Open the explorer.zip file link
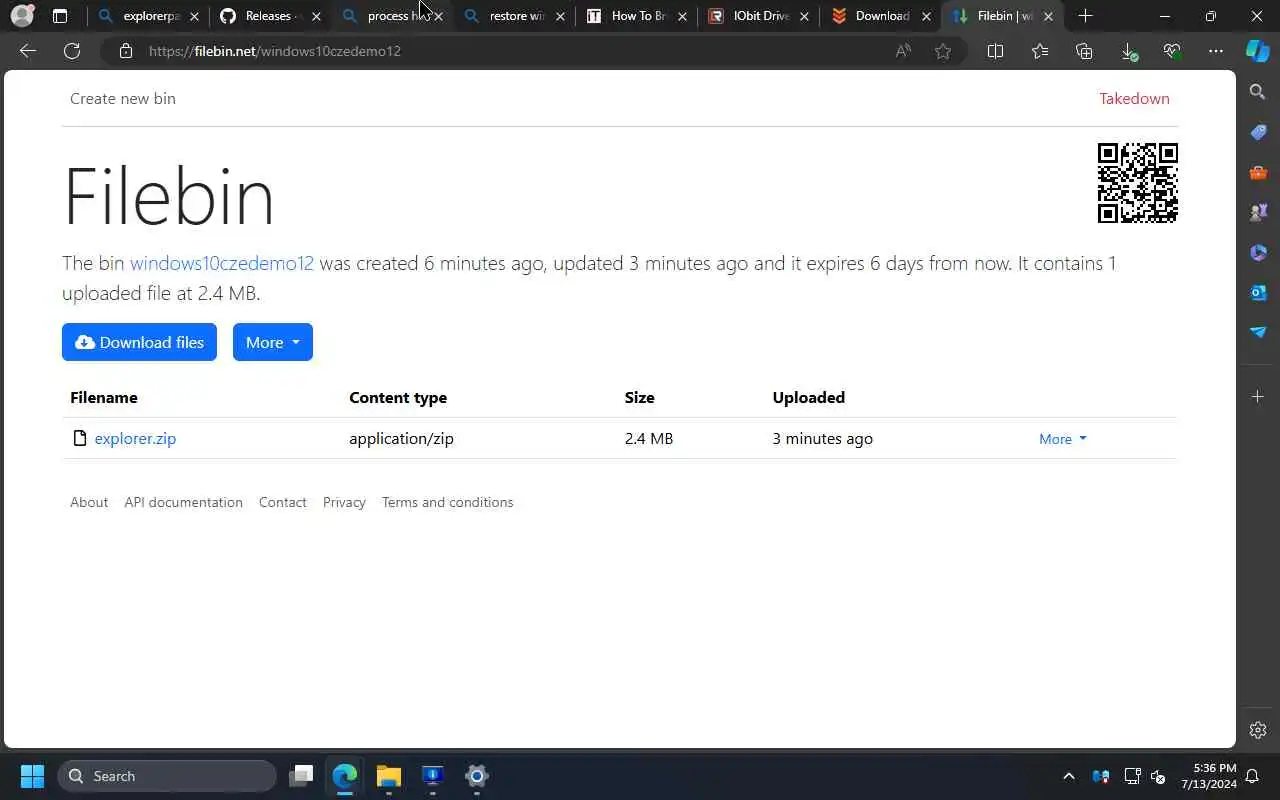The height and width of the screenshot is (800, 1280). [x=135, y=438]
